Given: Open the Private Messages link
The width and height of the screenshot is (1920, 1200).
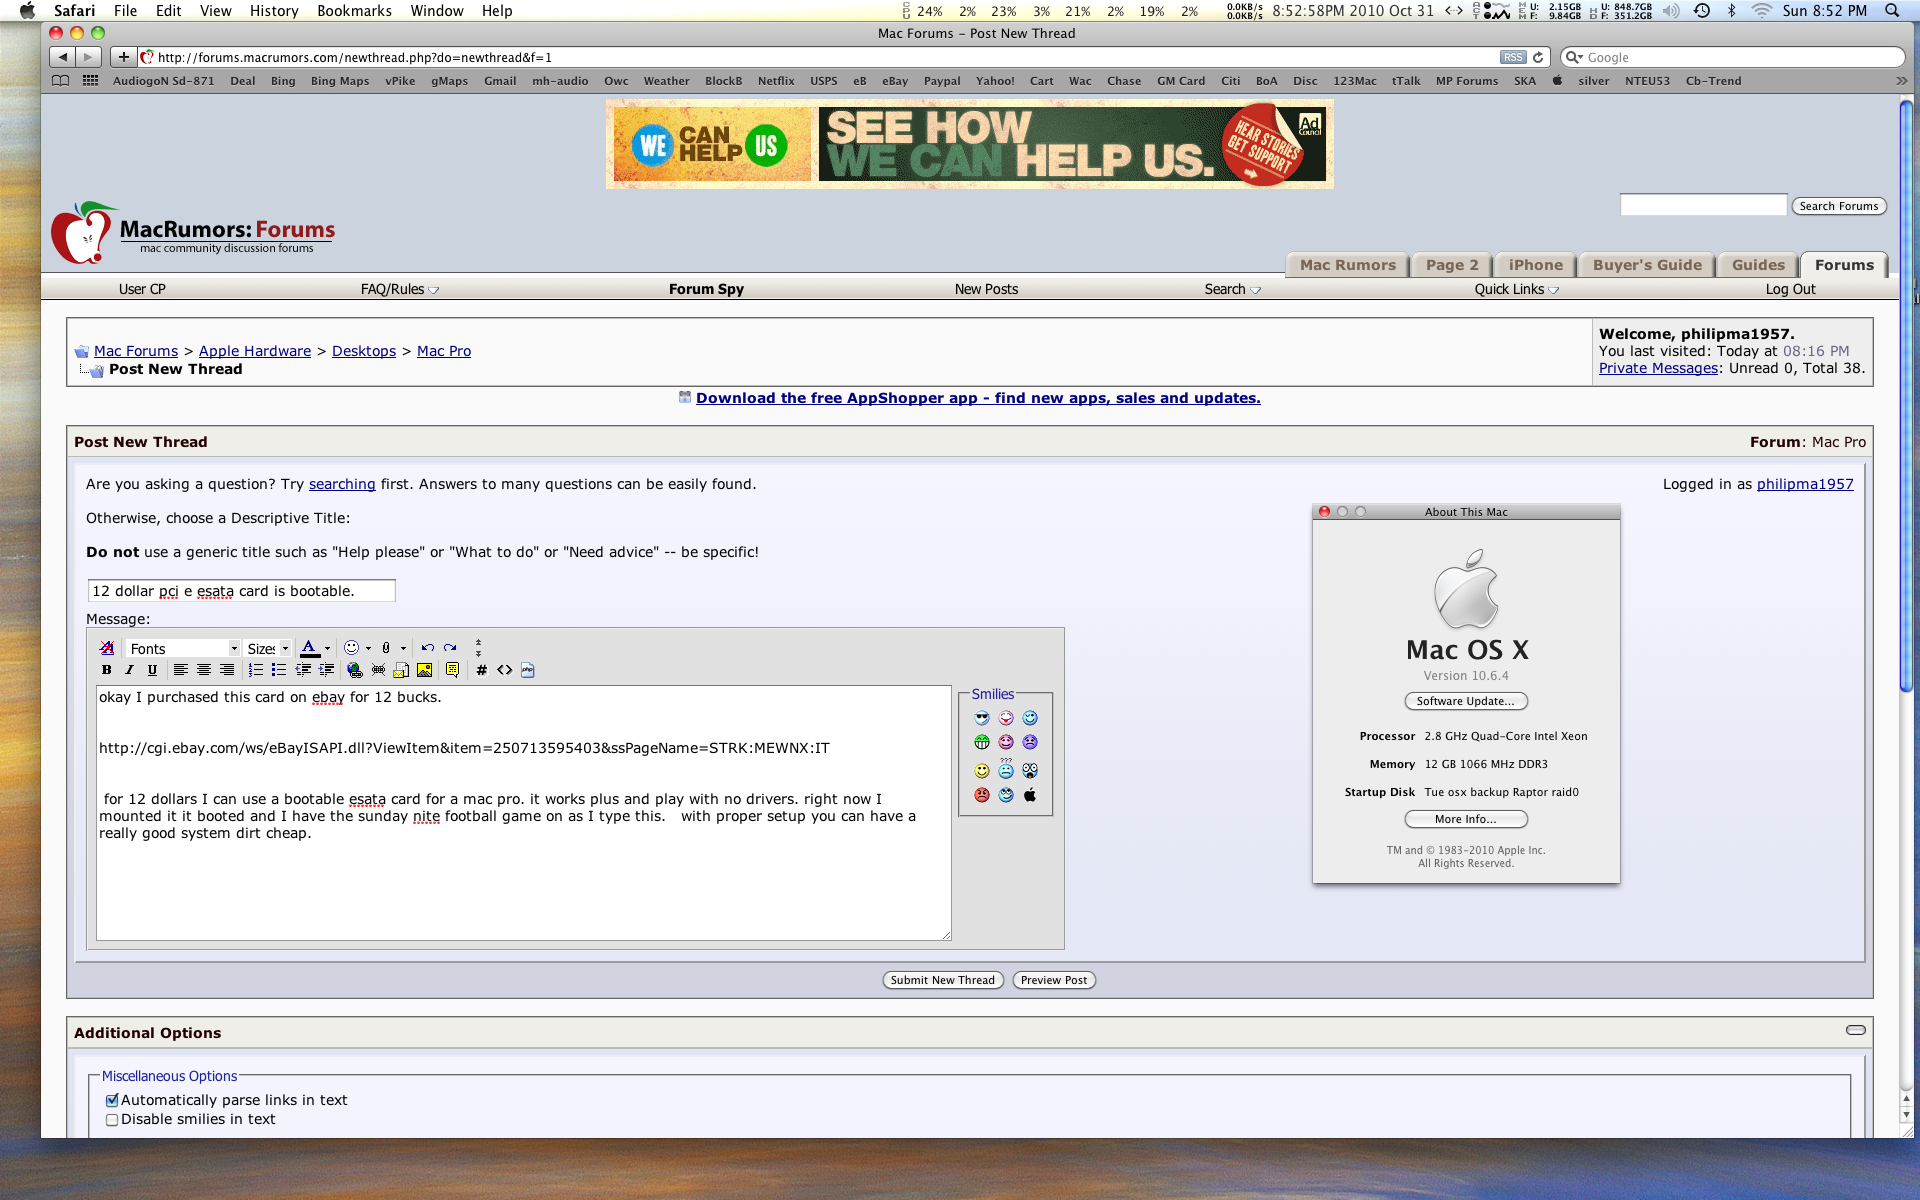Looking at the screenshot, I should pos(1657,368).
